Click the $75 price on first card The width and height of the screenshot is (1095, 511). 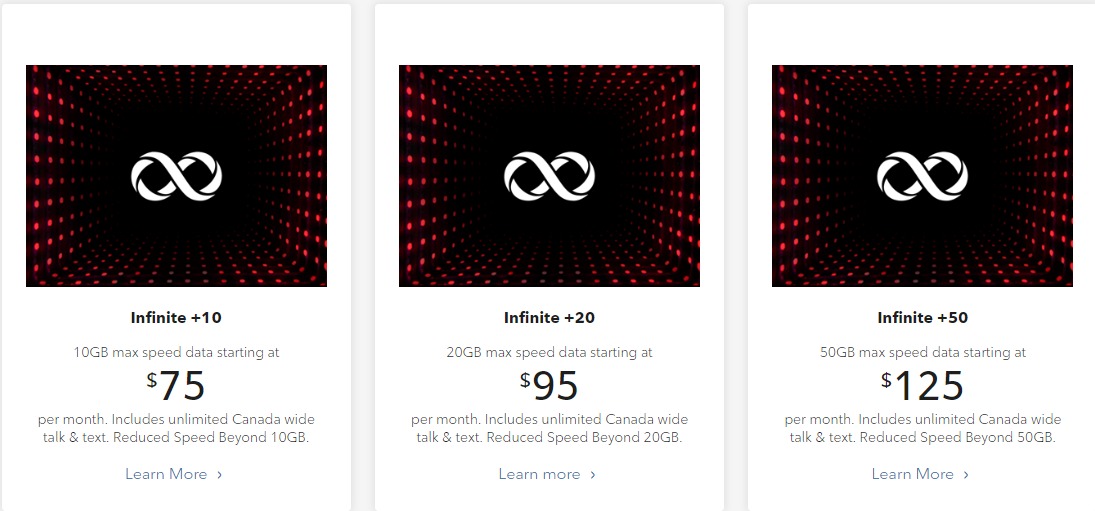tap(176, 385)
